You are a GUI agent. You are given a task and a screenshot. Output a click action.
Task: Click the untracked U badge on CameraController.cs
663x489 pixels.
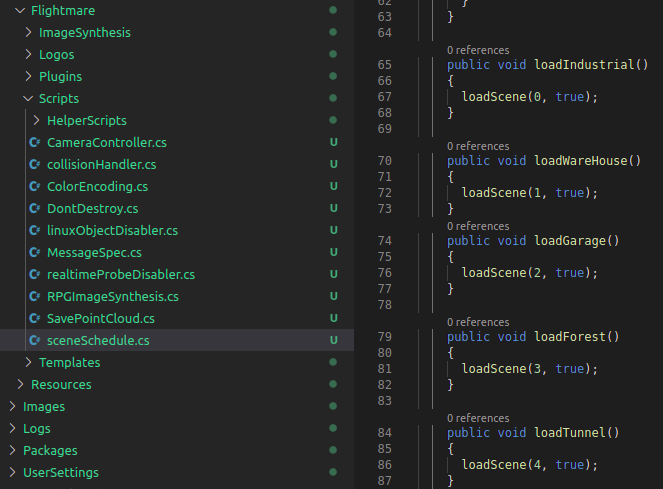[334, 142]
